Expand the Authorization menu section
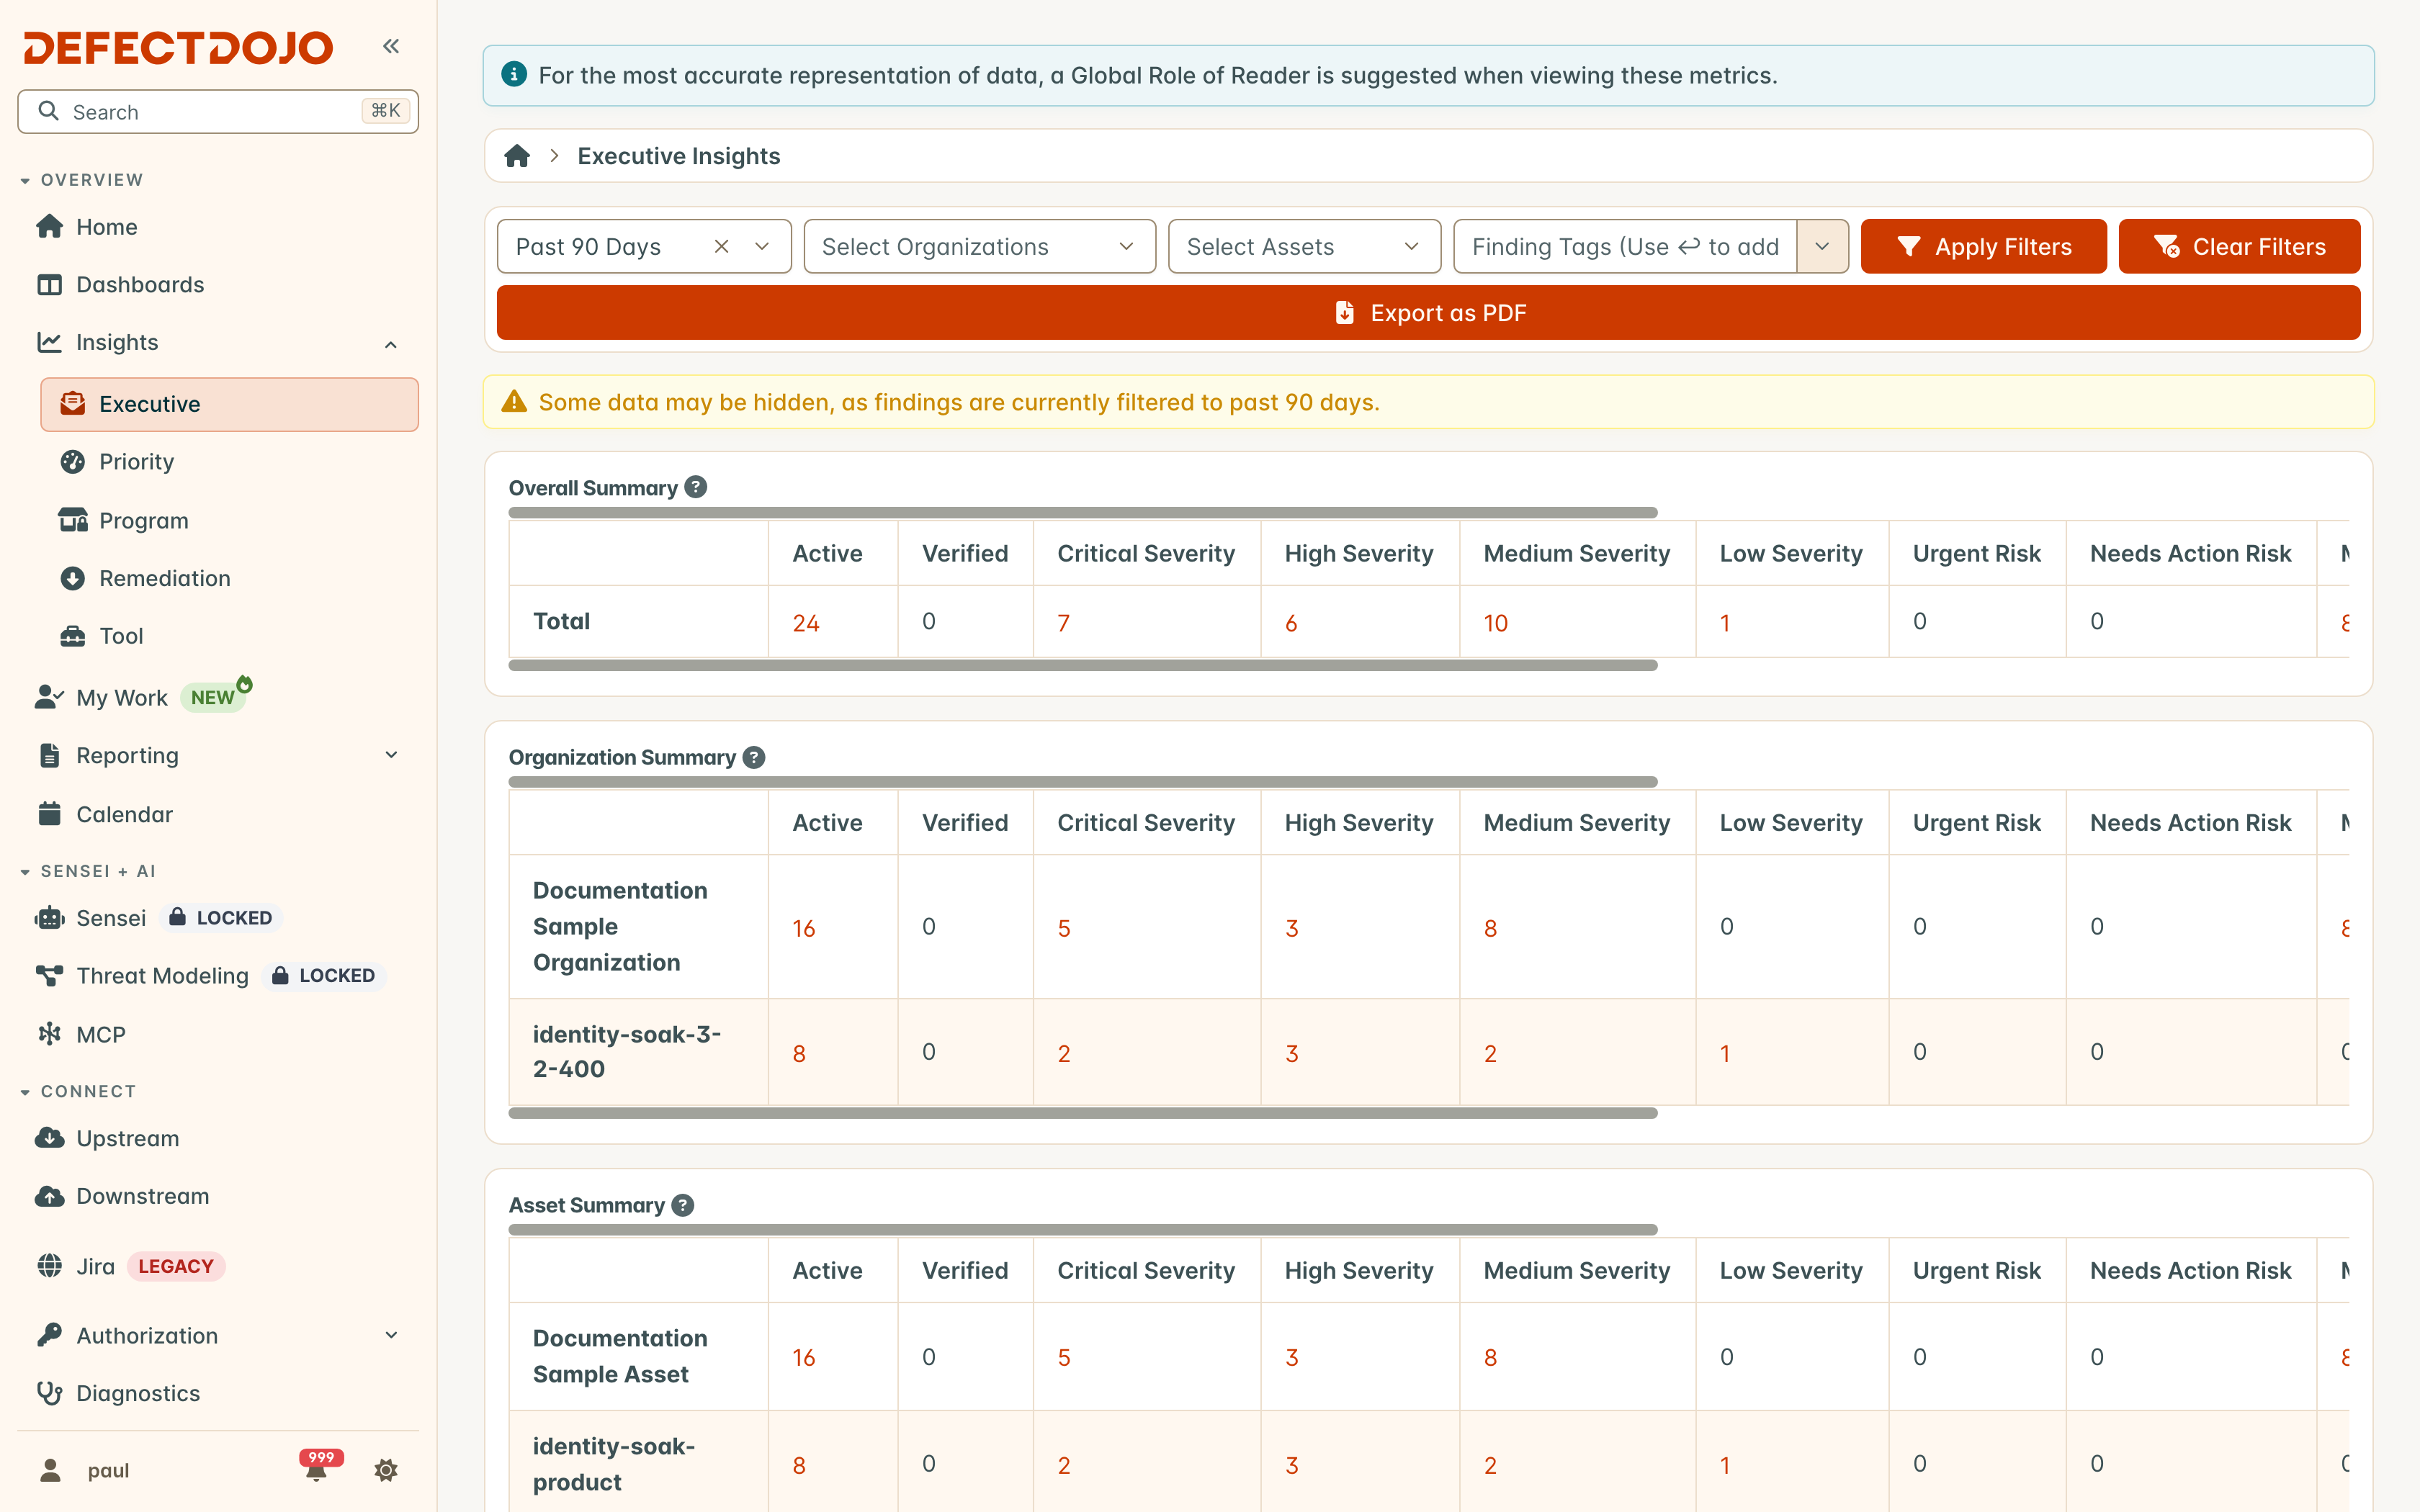 (391, 1335)
